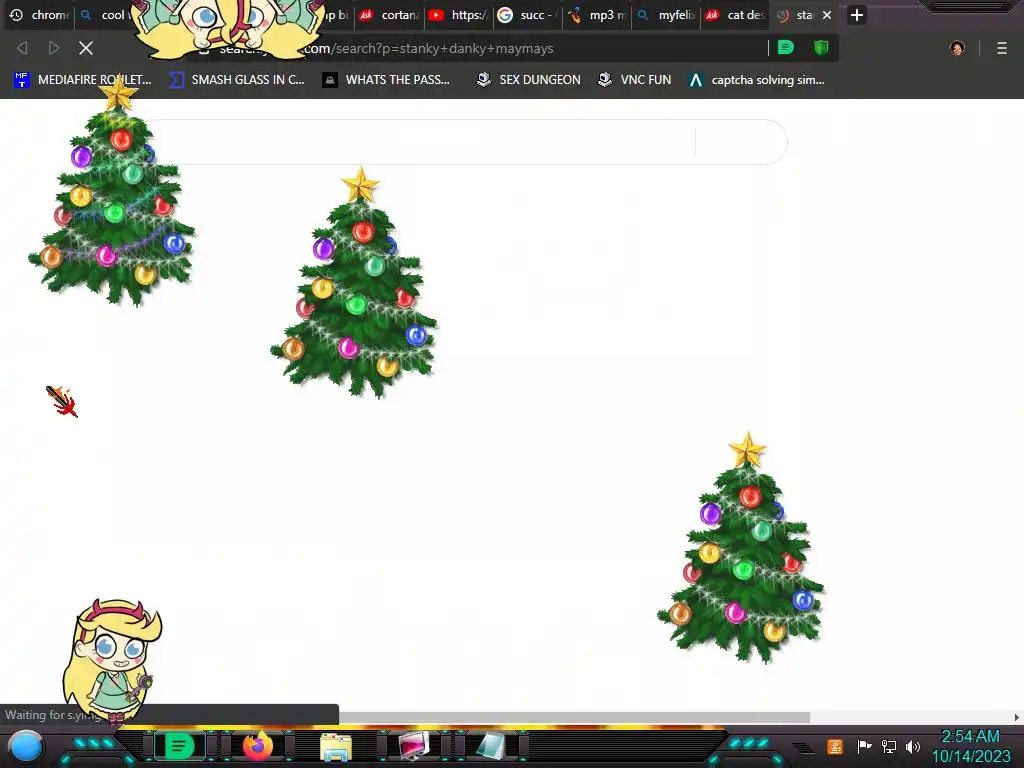Go back to the previous page
The height and width of the screenshot is (768, 1024).
point(22,48)
